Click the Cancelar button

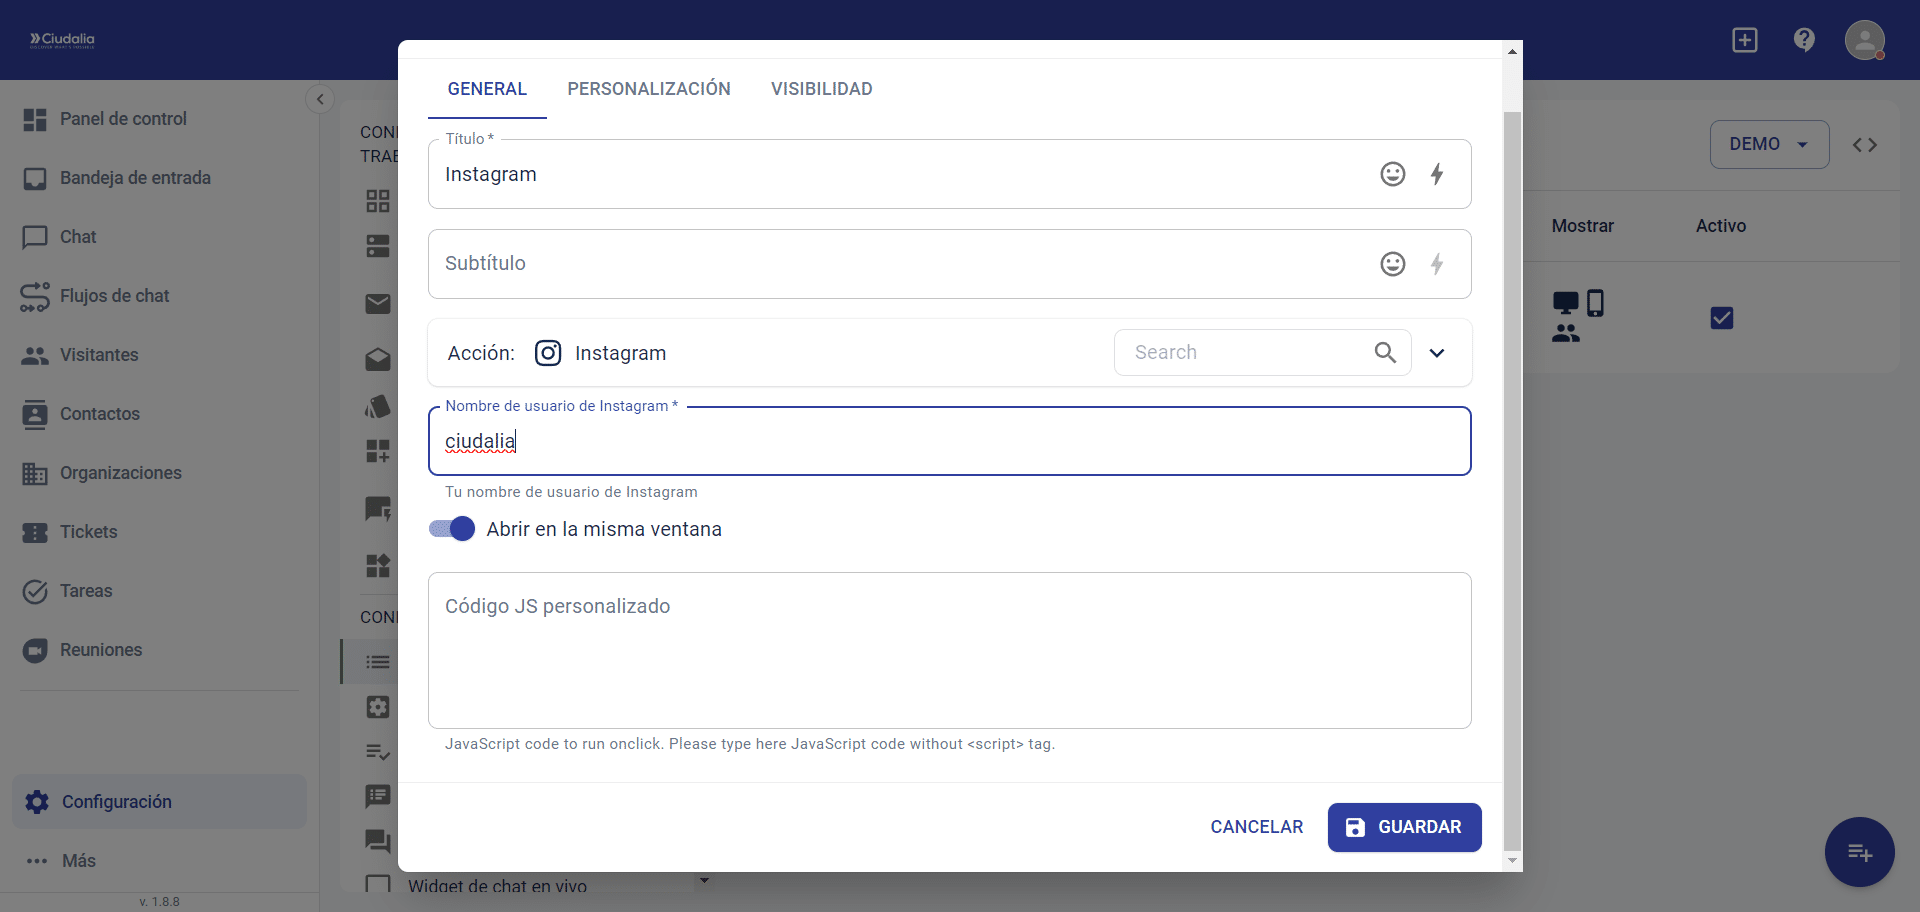pos(1256,827)
